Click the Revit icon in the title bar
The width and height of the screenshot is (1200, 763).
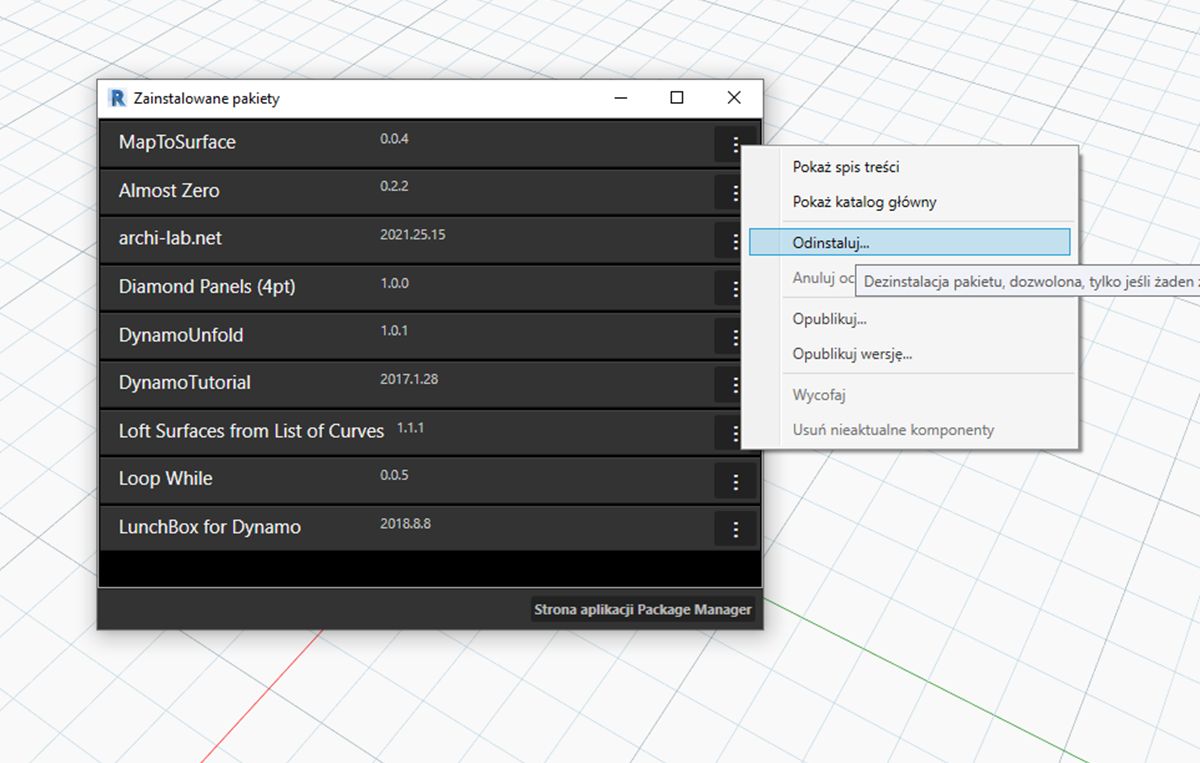click(117, 98)
